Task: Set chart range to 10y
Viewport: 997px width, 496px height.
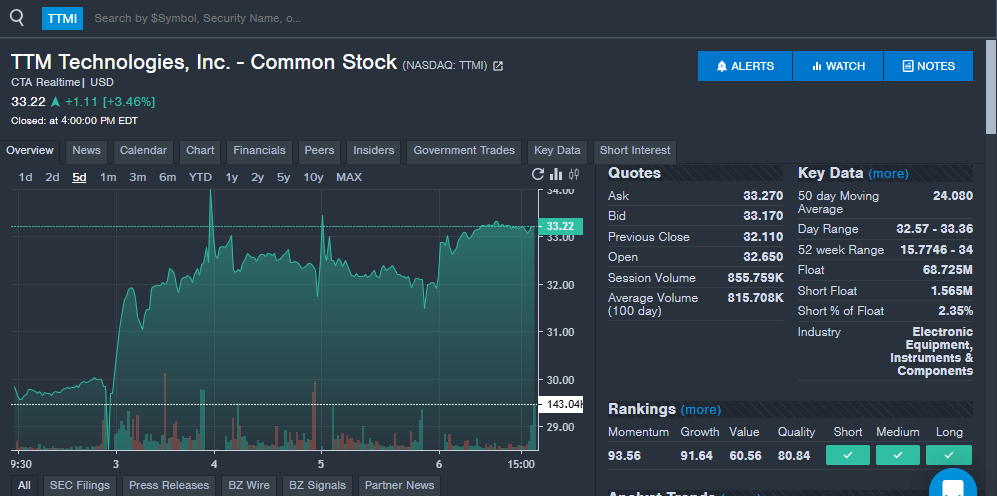Action: click(x=313, y=177)
